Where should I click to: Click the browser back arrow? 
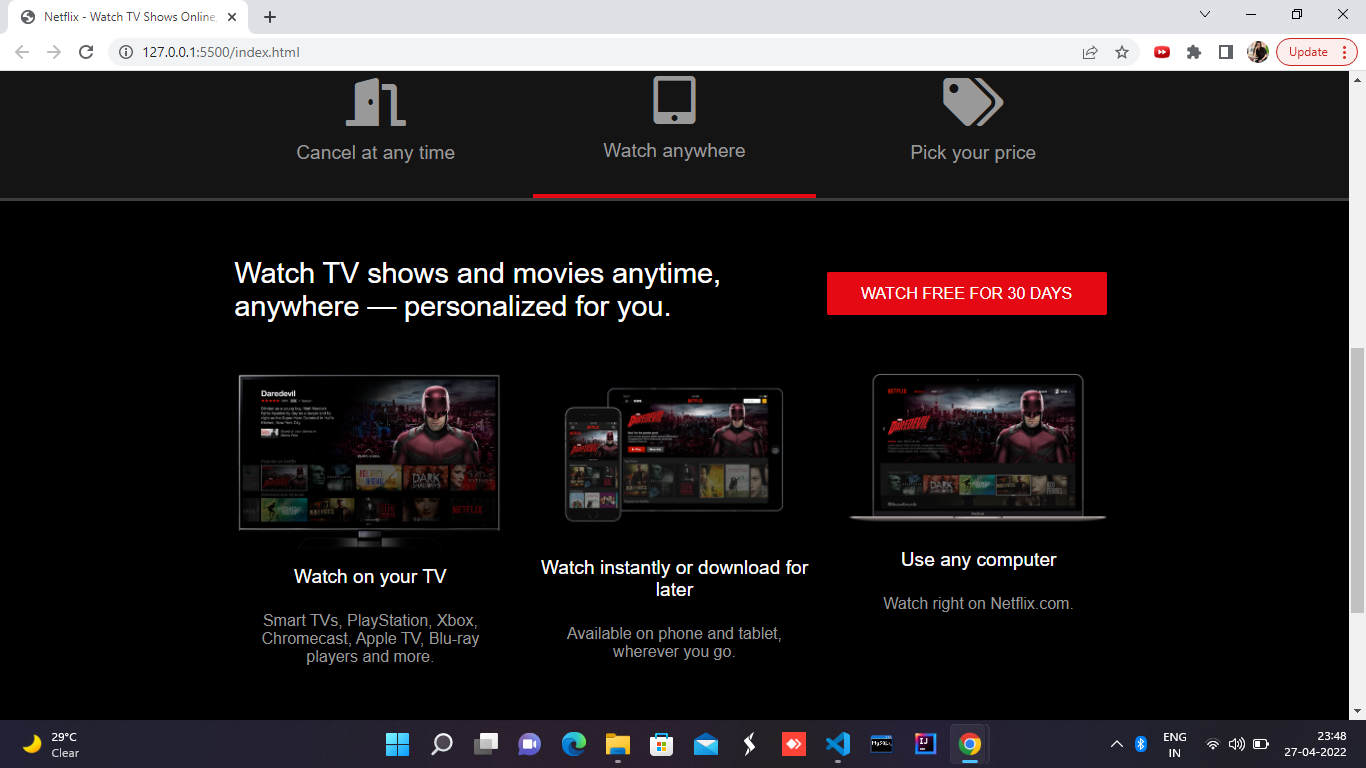pos(22,52)
